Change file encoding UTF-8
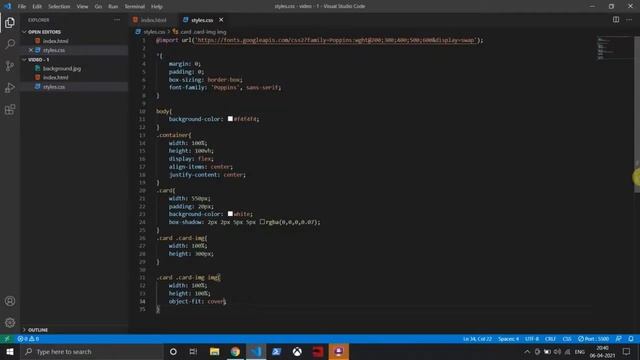 [532, 339]
